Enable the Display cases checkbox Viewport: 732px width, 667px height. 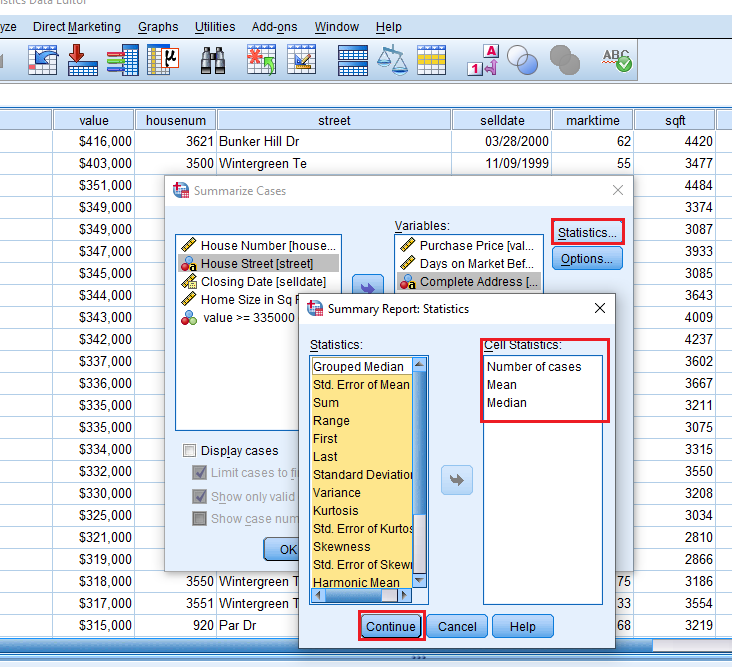click(189, 451)
